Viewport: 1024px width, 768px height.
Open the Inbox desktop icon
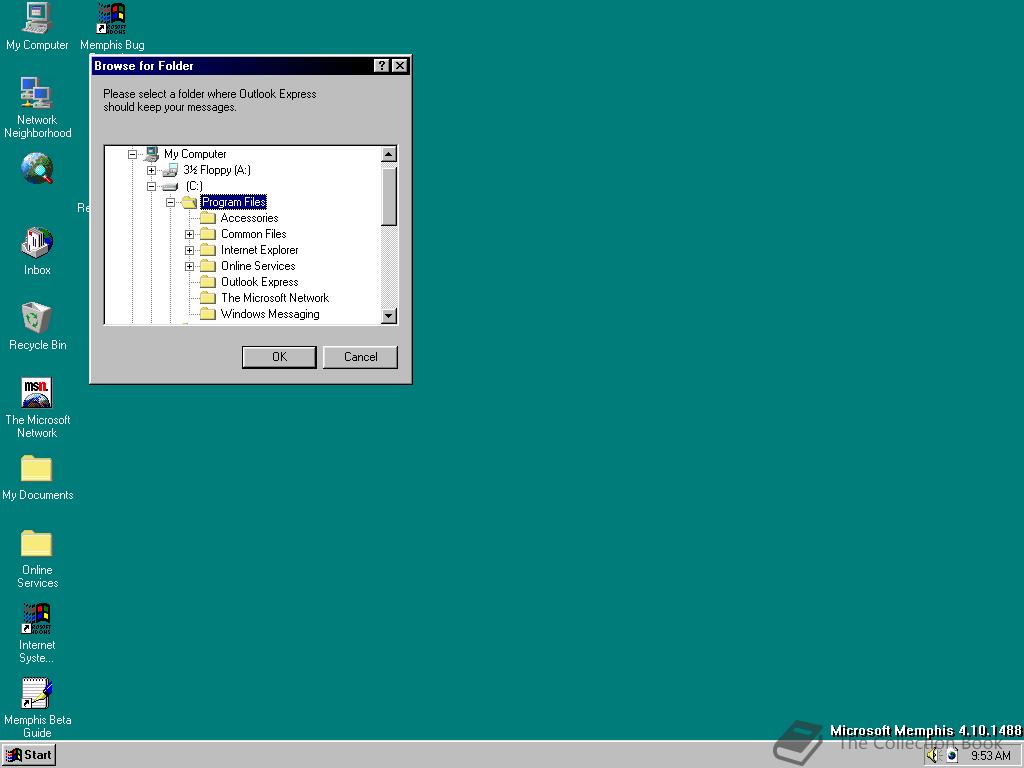tap(37, 251)
